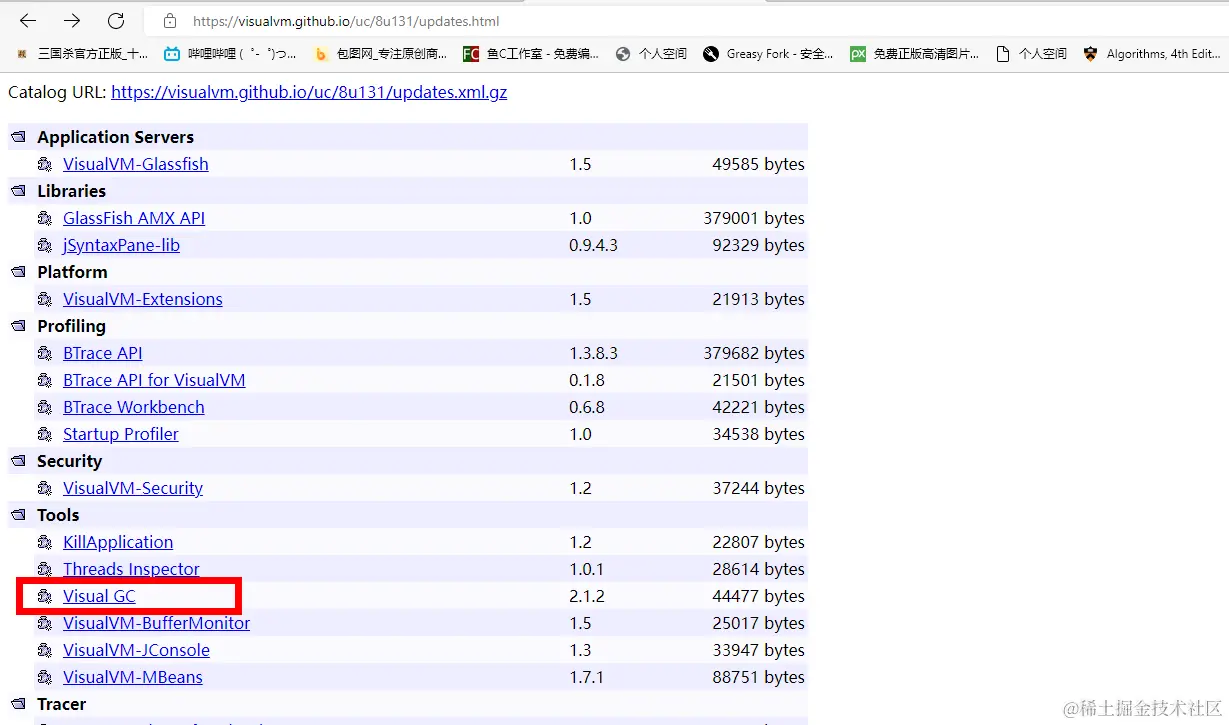Click the Visual GC version 2.1.2

click(x=587, y=596)
